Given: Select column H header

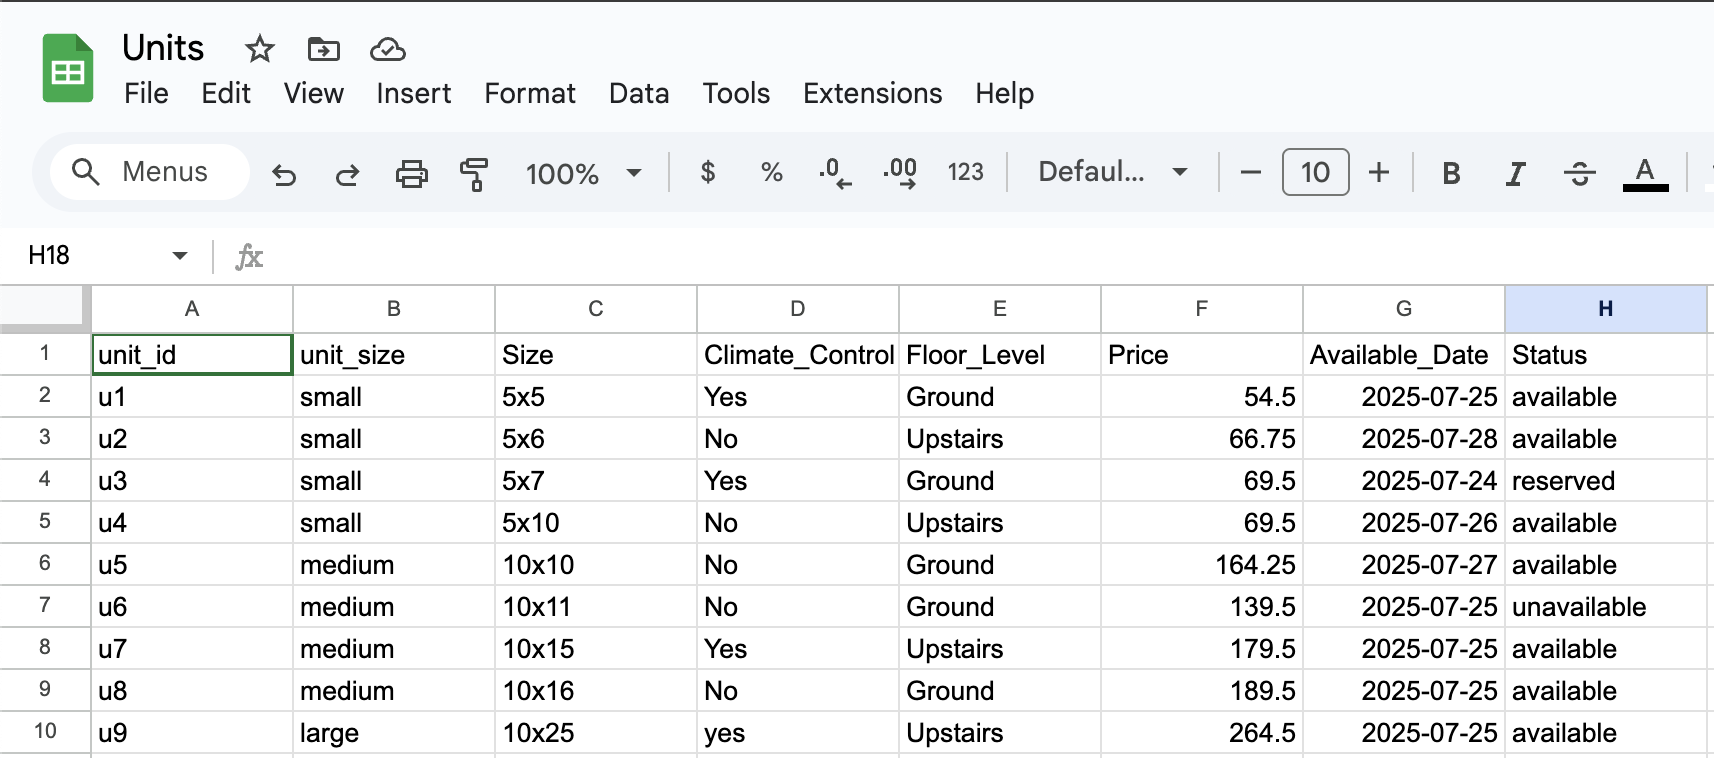Looking at the screenshot, I should [1605, 309].
